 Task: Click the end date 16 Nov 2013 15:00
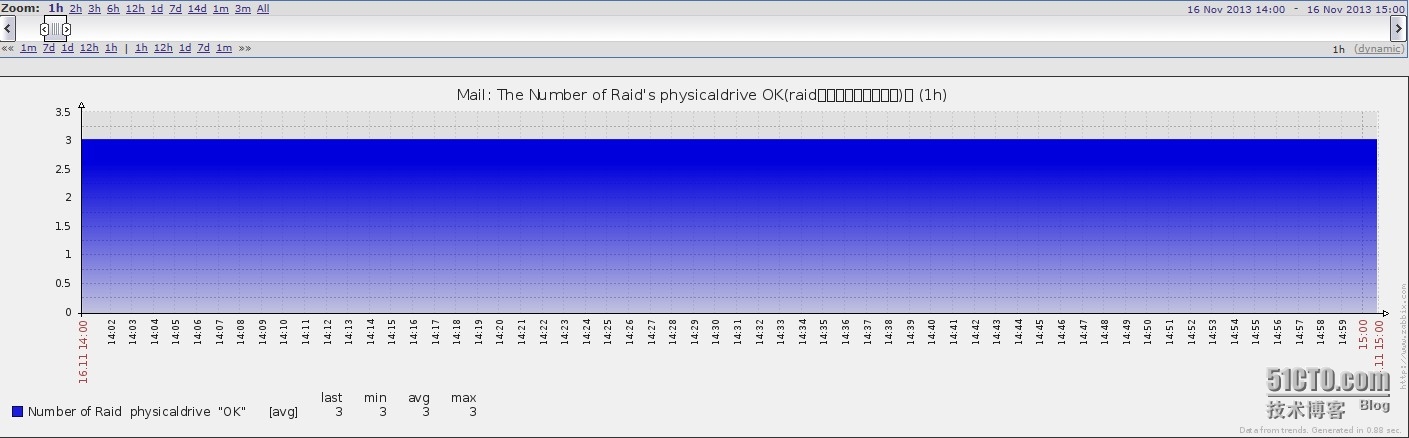[x=1356, y=9]
